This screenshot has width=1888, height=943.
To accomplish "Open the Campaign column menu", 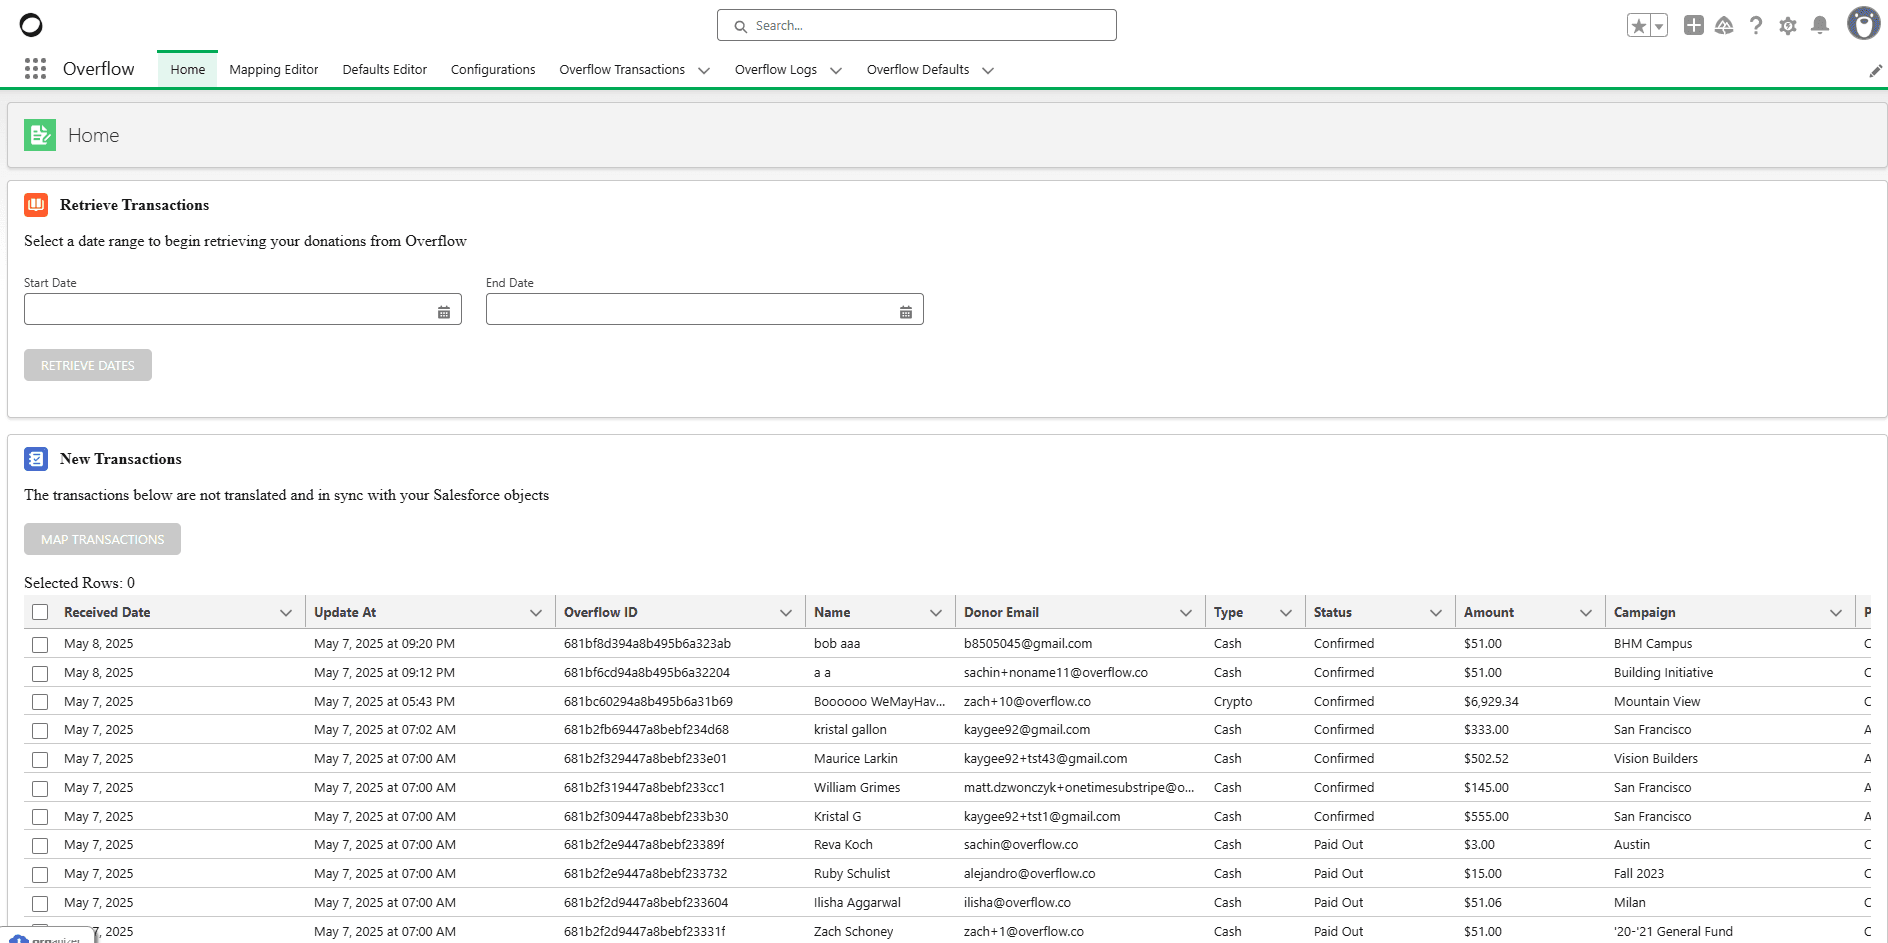I will pos(1836,613).
